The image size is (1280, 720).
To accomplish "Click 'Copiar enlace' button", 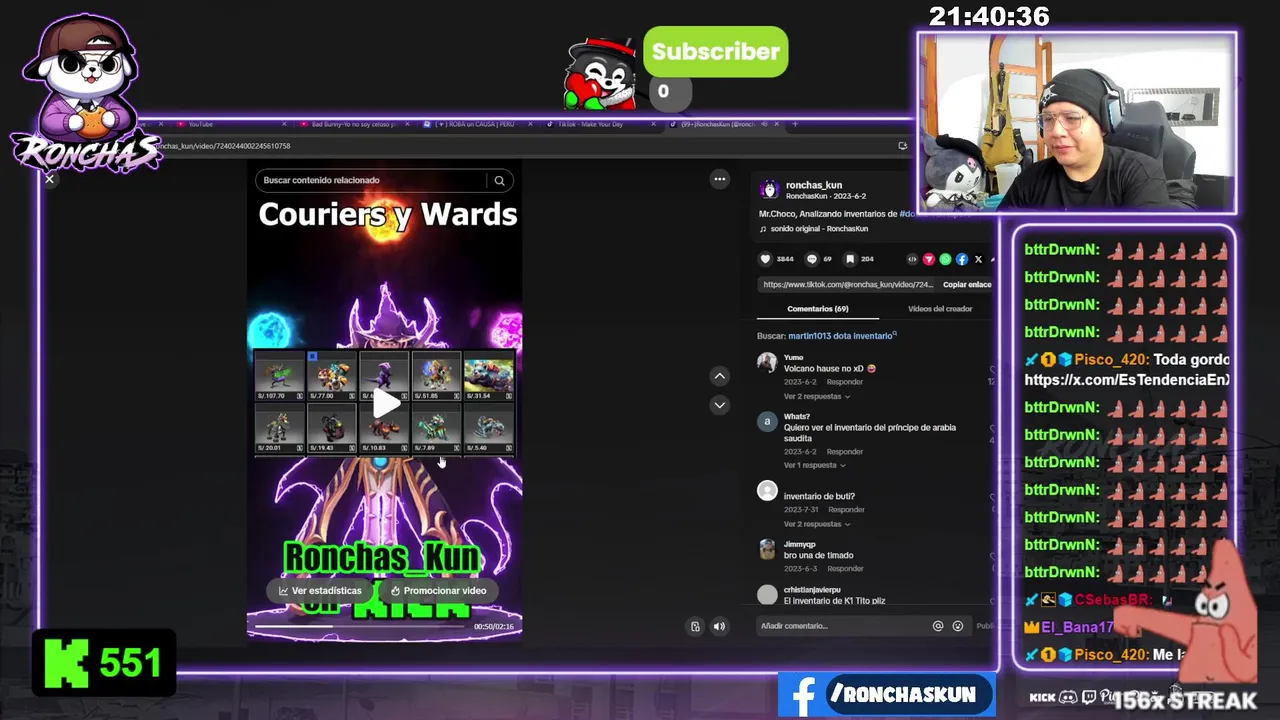I will [967, 285].
